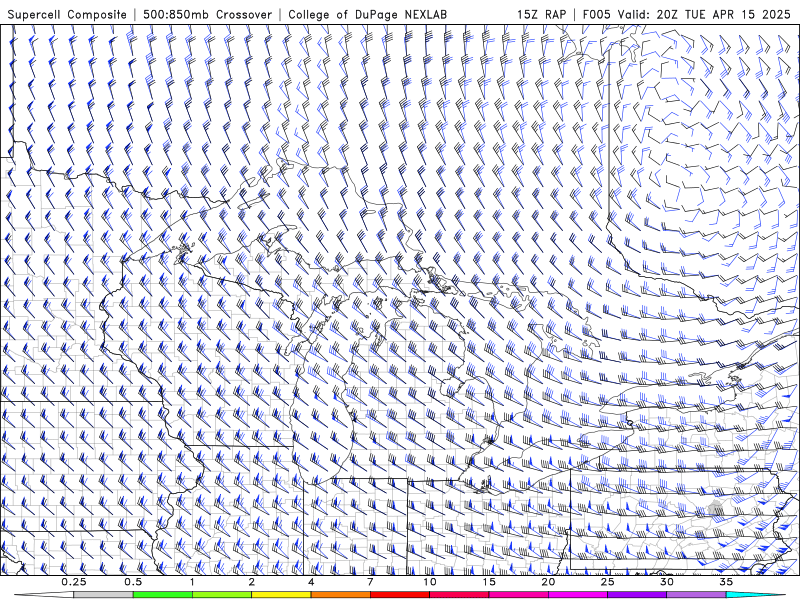Click the legend value 20
The image size is (800, 600).
click(x=548, y=582)
